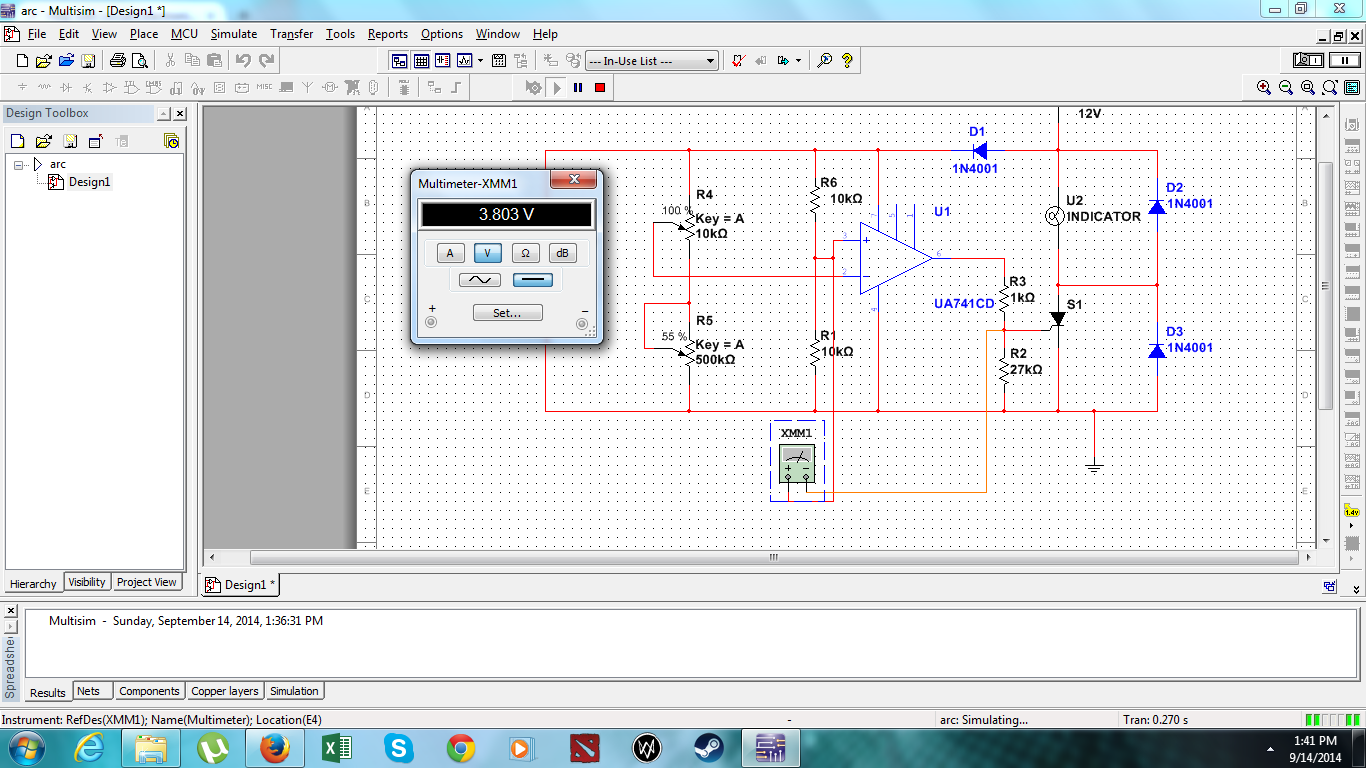Pause the running simulation
Image resolution: width=1366 pixels, height=768 pixels.
(578, 88)
